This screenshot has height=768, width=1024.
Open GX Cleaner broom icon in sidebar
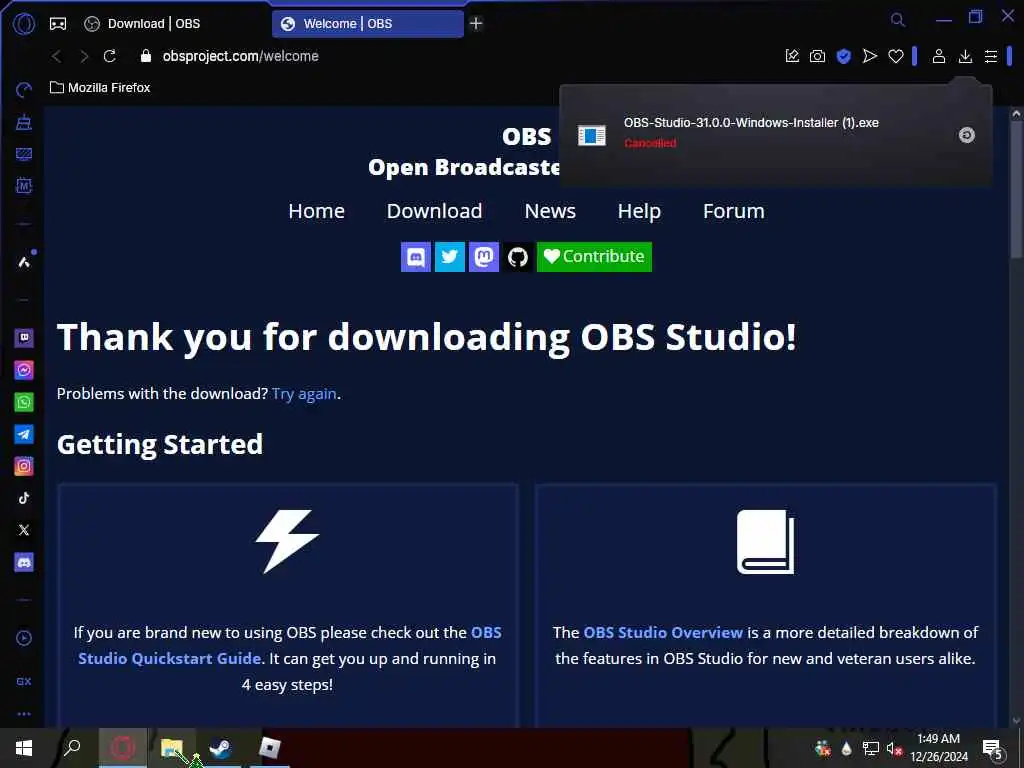click(x=24, y=122)
